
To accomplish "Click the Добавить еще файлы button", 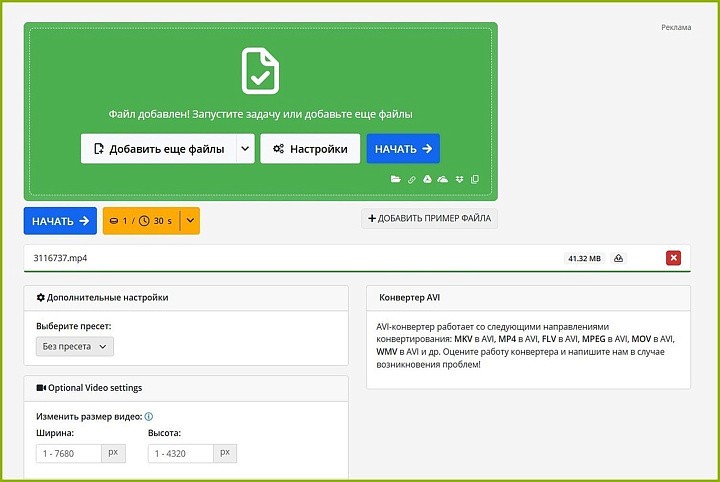I will click(159, 149).
